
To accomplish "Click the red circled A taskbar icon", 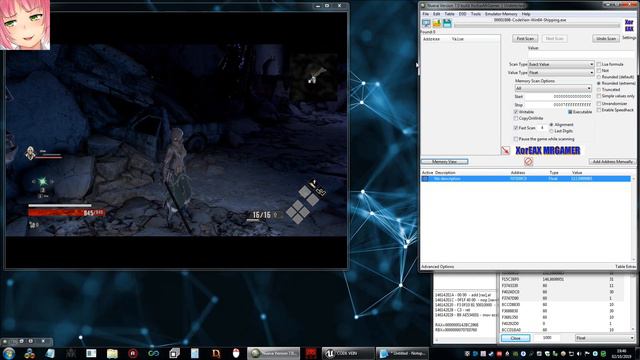I will 133,353.
